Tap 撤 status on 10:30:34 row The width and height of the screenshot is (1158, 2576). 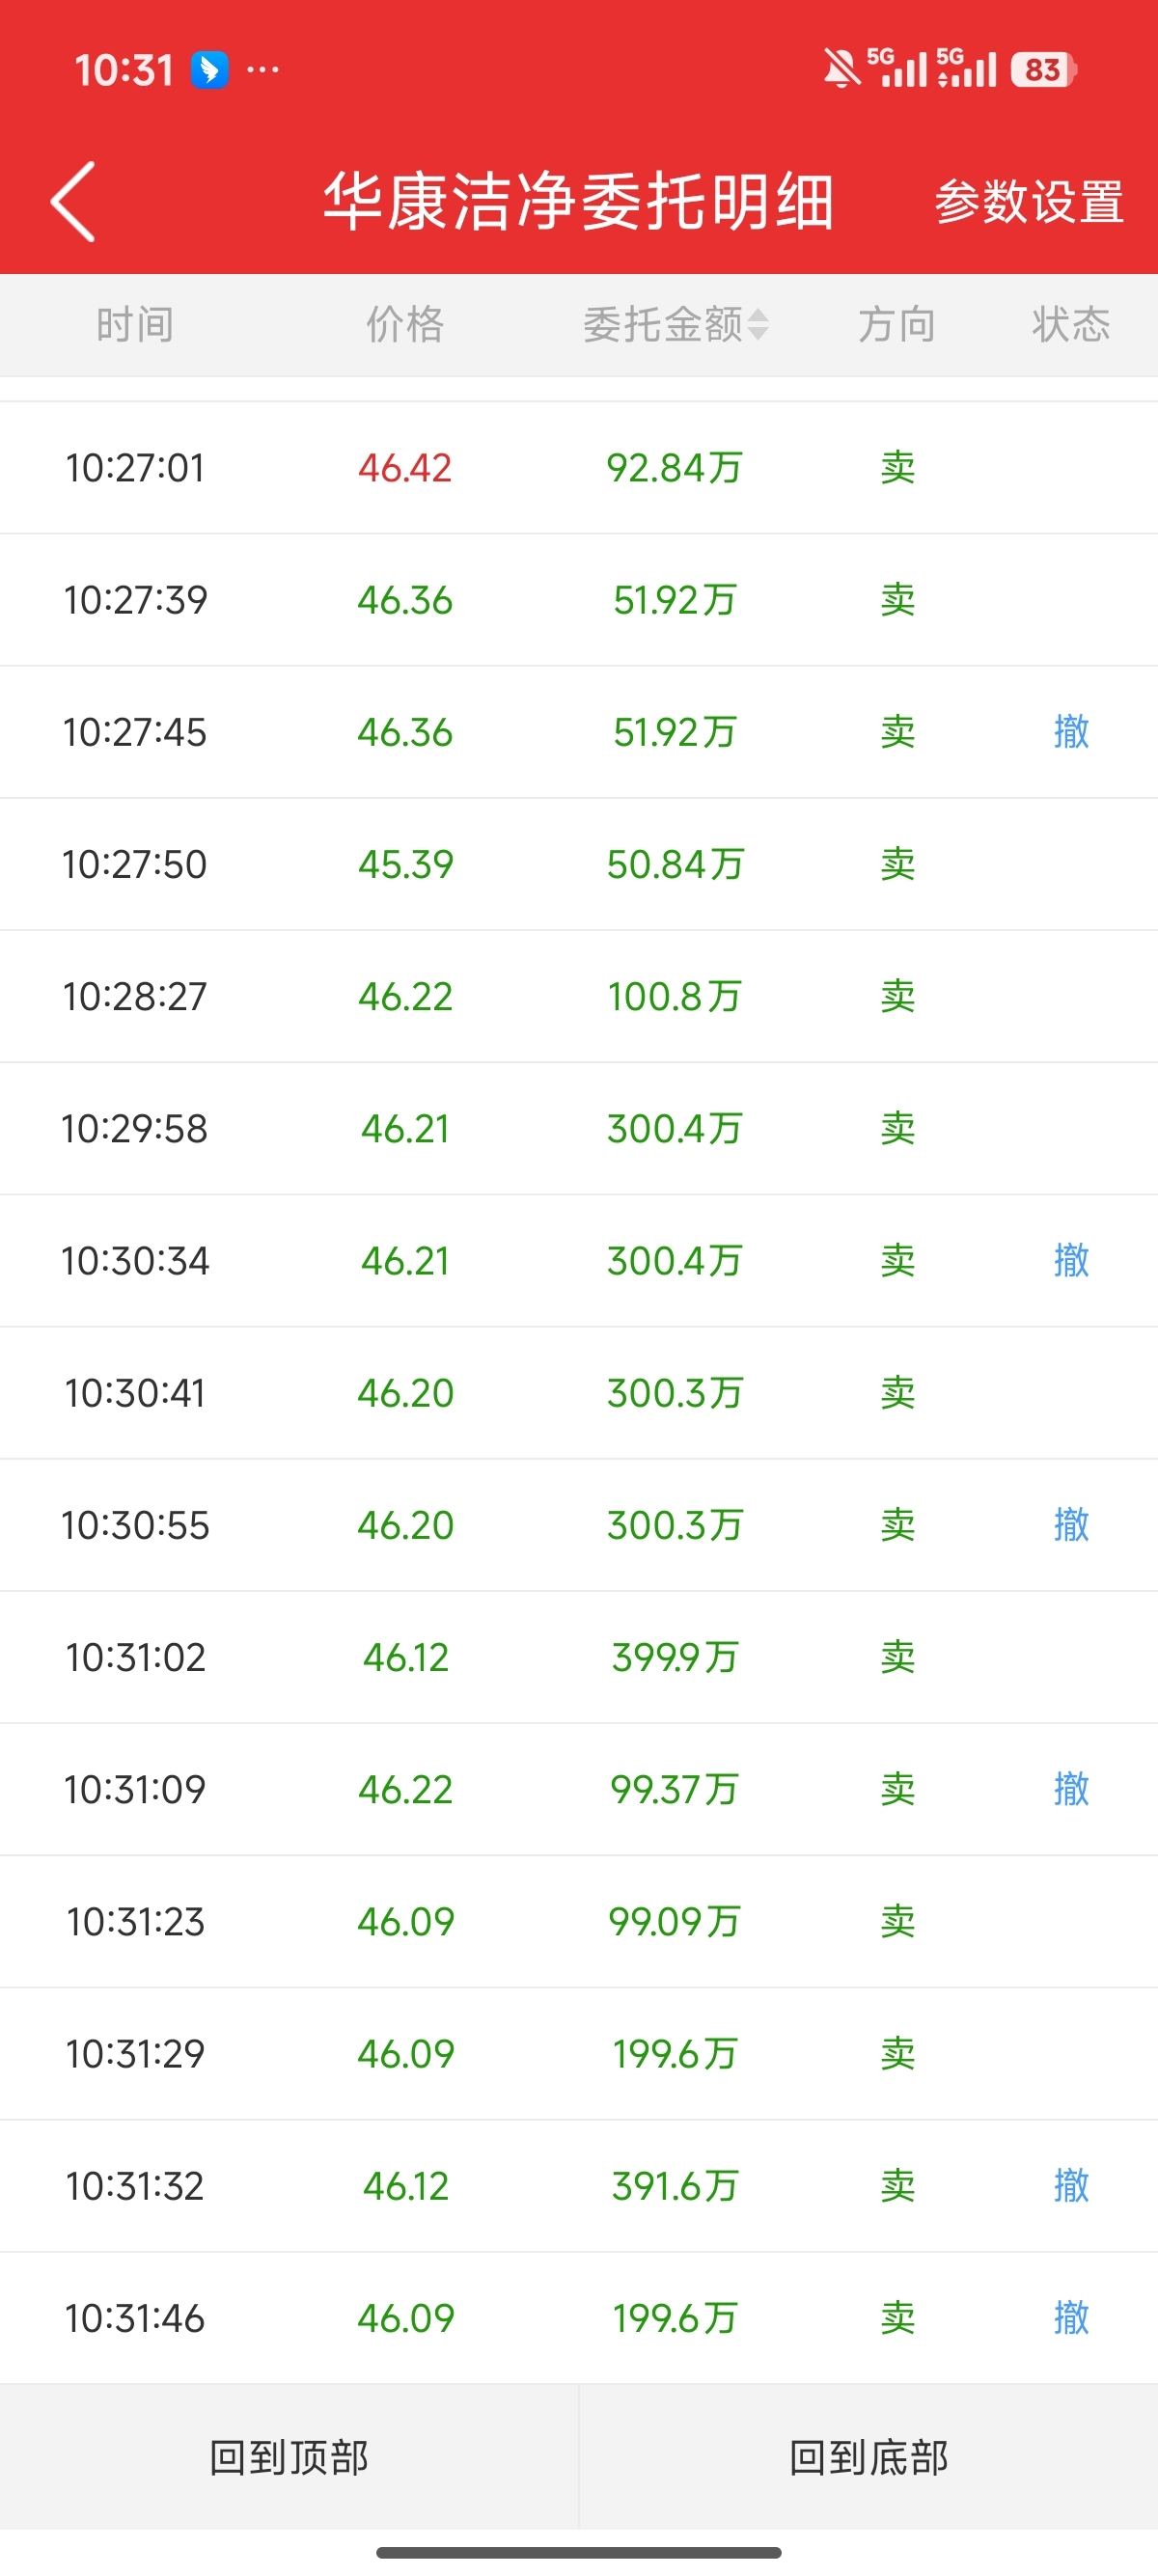[1070, 1260]
